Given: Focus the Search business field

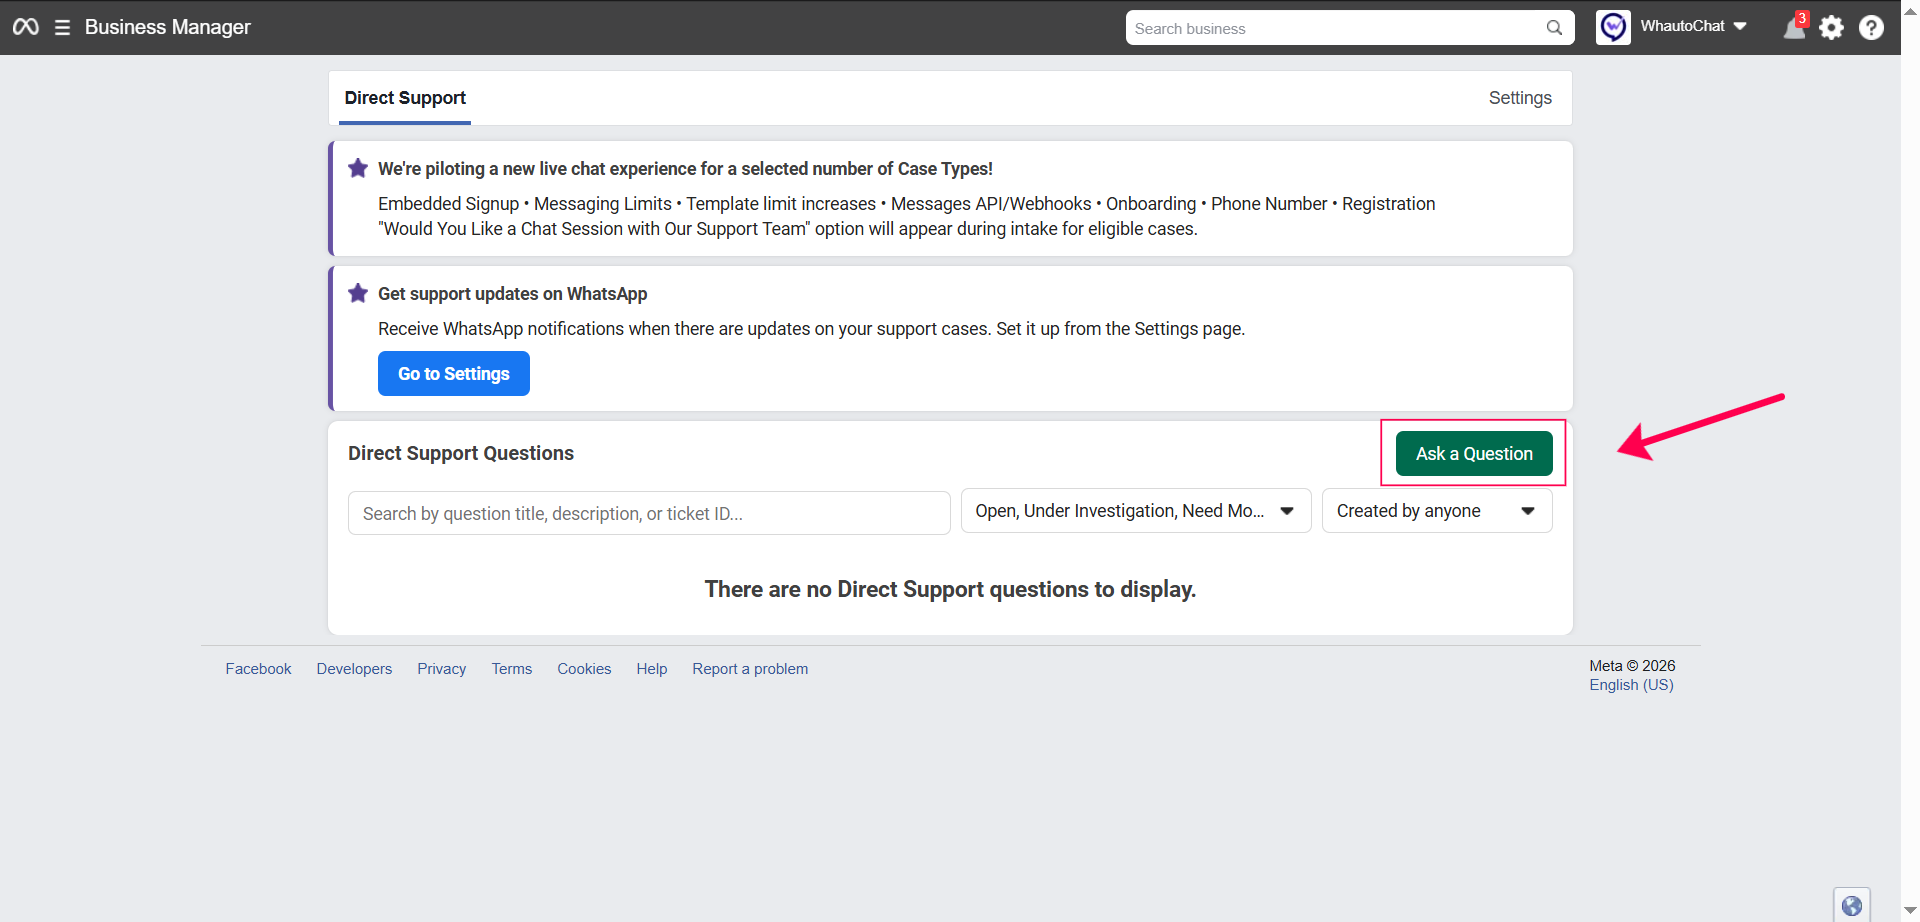Looking at the screenshot, I should [1350, 28].
